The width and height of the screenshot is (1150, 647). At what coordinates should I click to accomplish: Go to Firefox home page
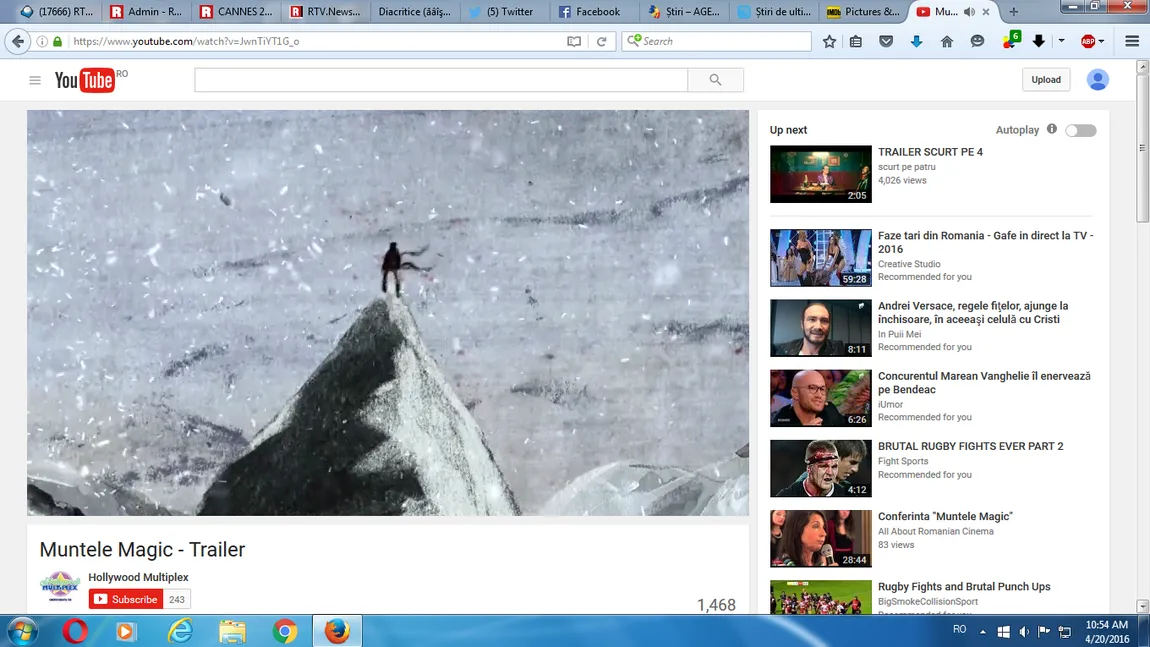pyautogui.click(x=947, y=41)
